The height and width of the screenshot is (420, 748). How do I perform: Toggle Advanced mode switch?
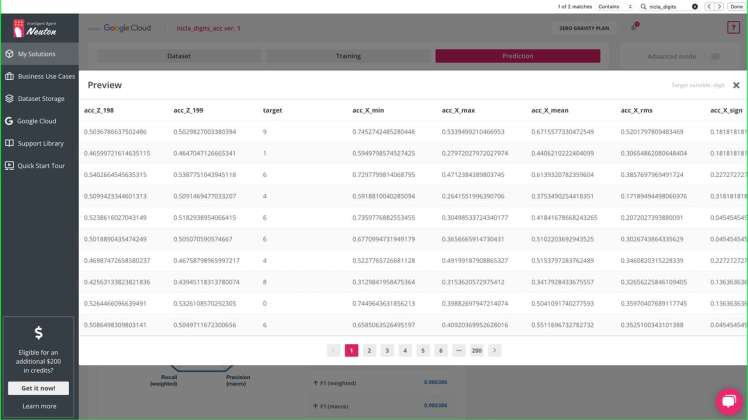coord(715,56)
